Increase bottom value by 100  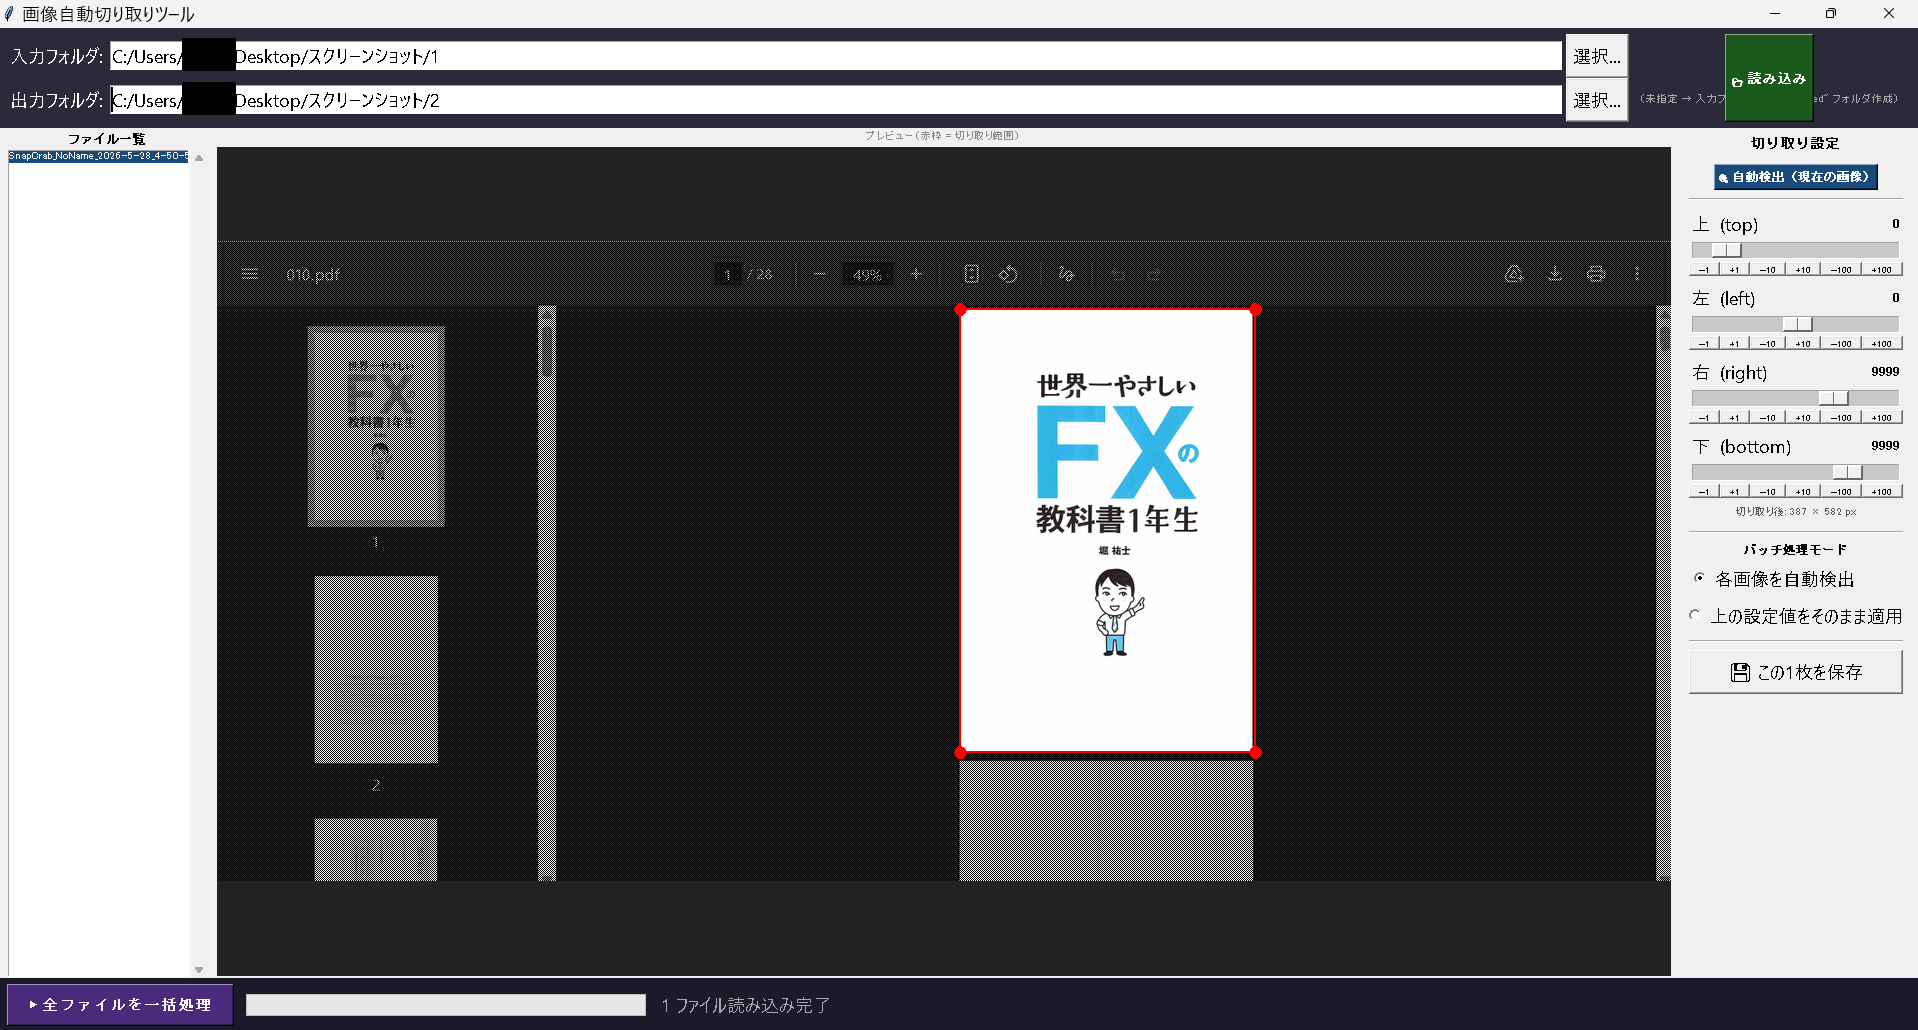click(x=1881, y=491)
